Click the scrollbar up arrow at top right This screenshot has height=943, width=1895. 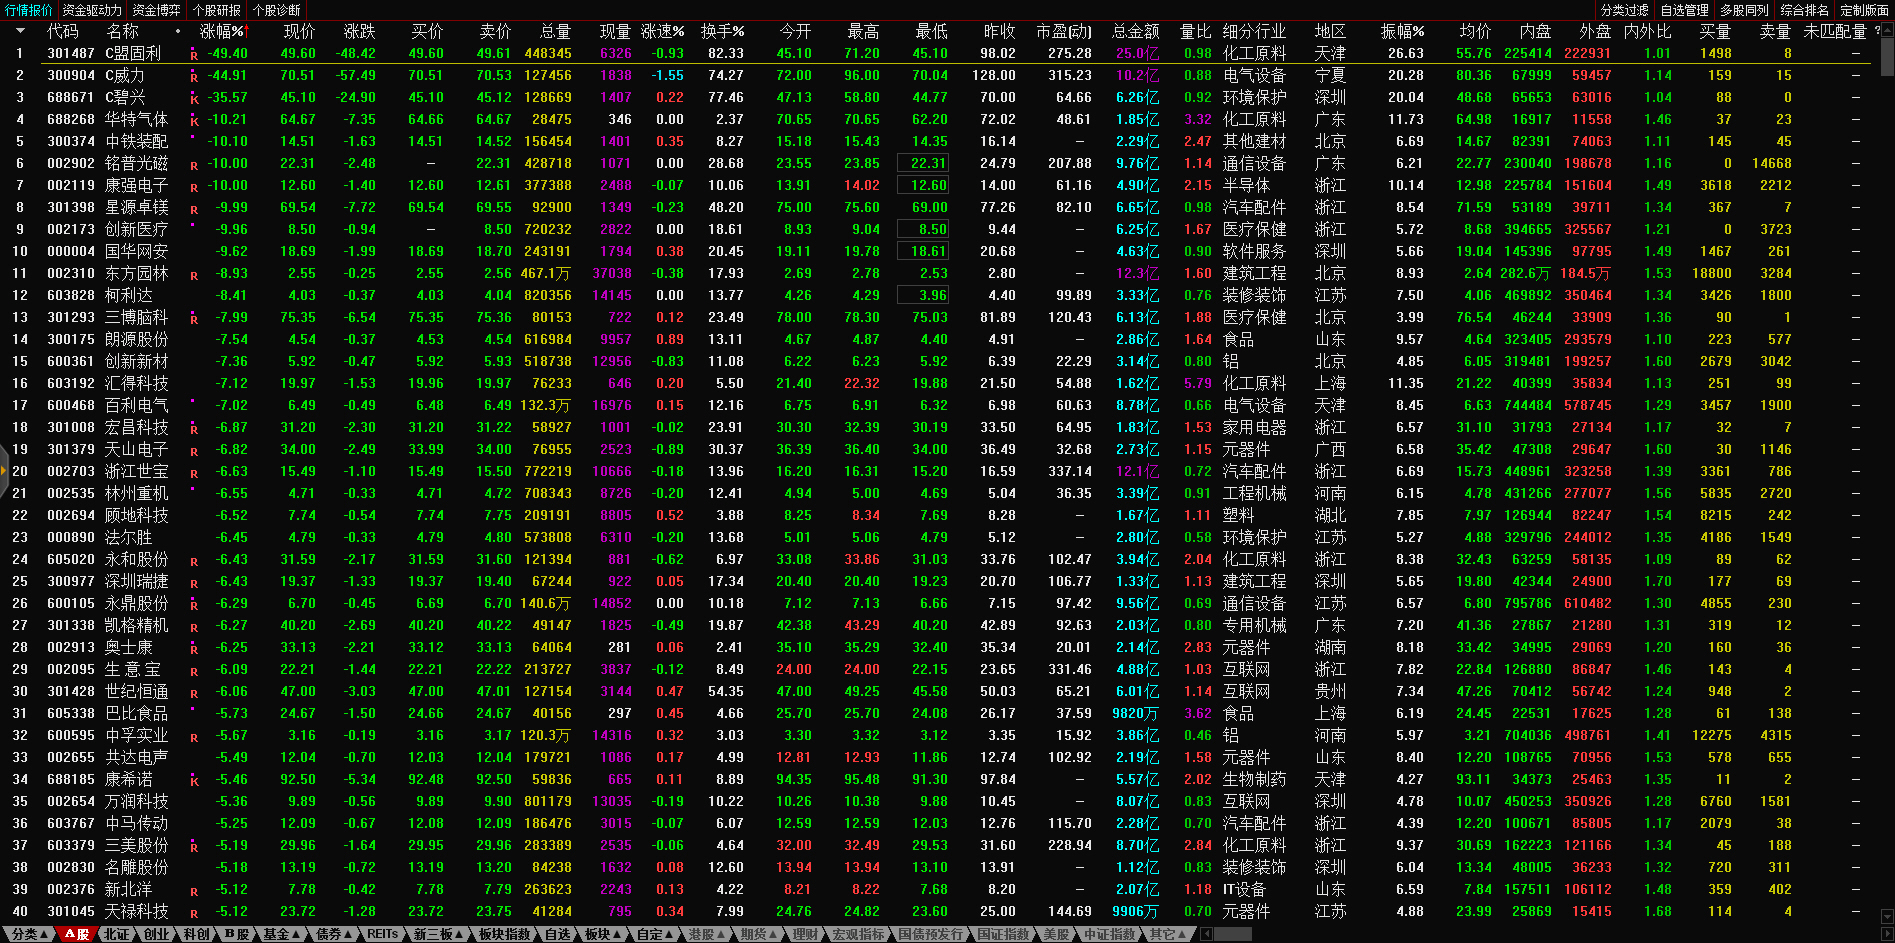1887,30
